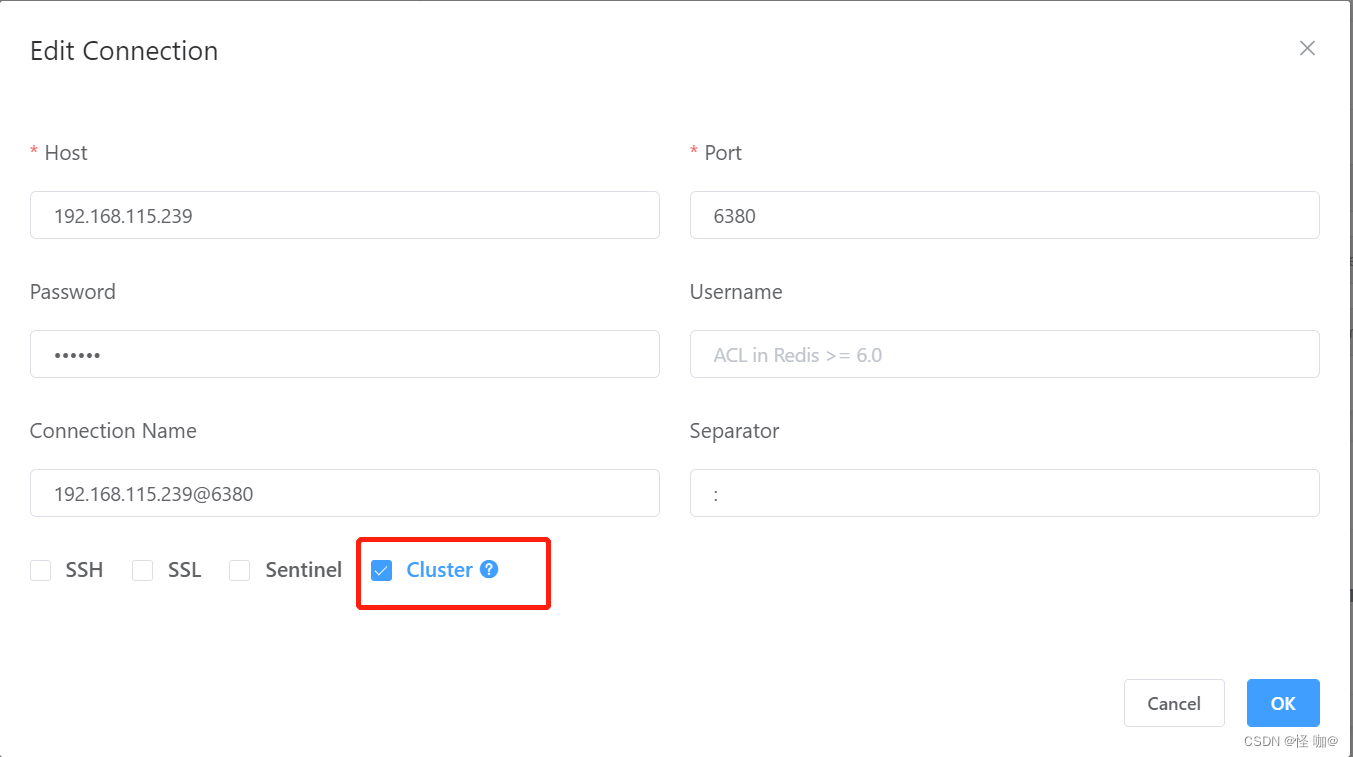The image size is (1353, 757).
Task: Click into the Host address field
Action: 344,215
